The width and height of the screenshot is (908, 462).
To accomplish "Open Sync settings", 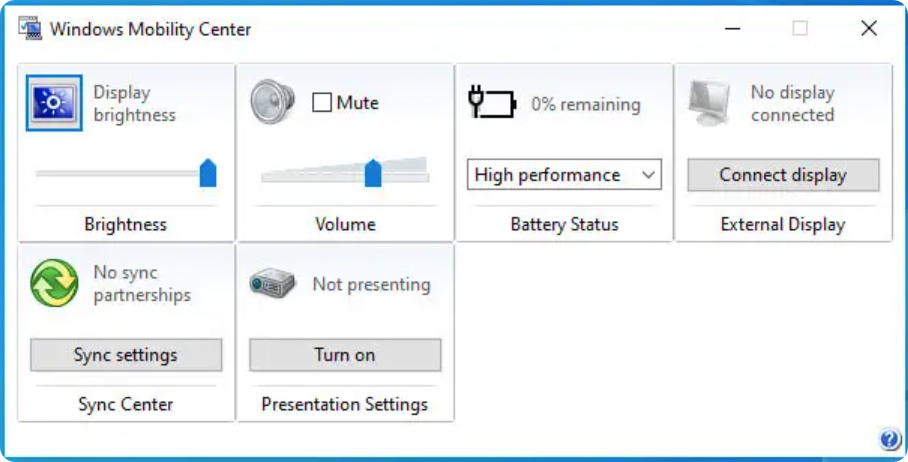I will tap(126, 355).
